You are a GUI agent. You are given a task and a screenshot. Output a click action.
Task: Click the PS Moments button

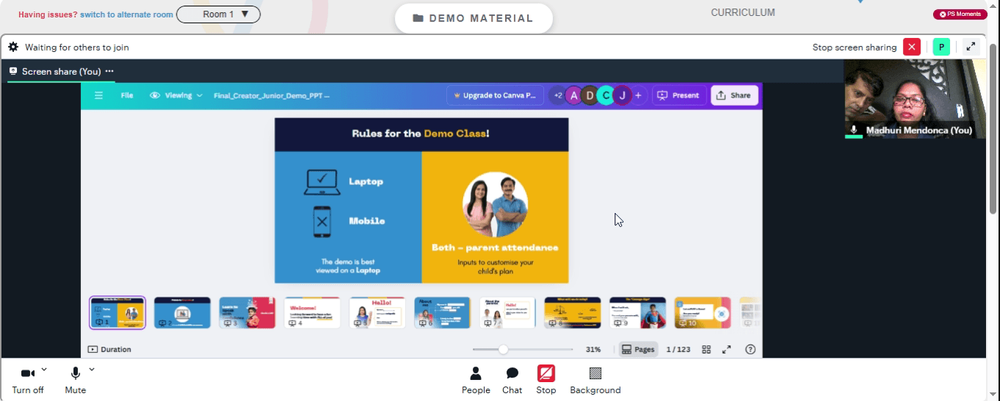[960, 14]
